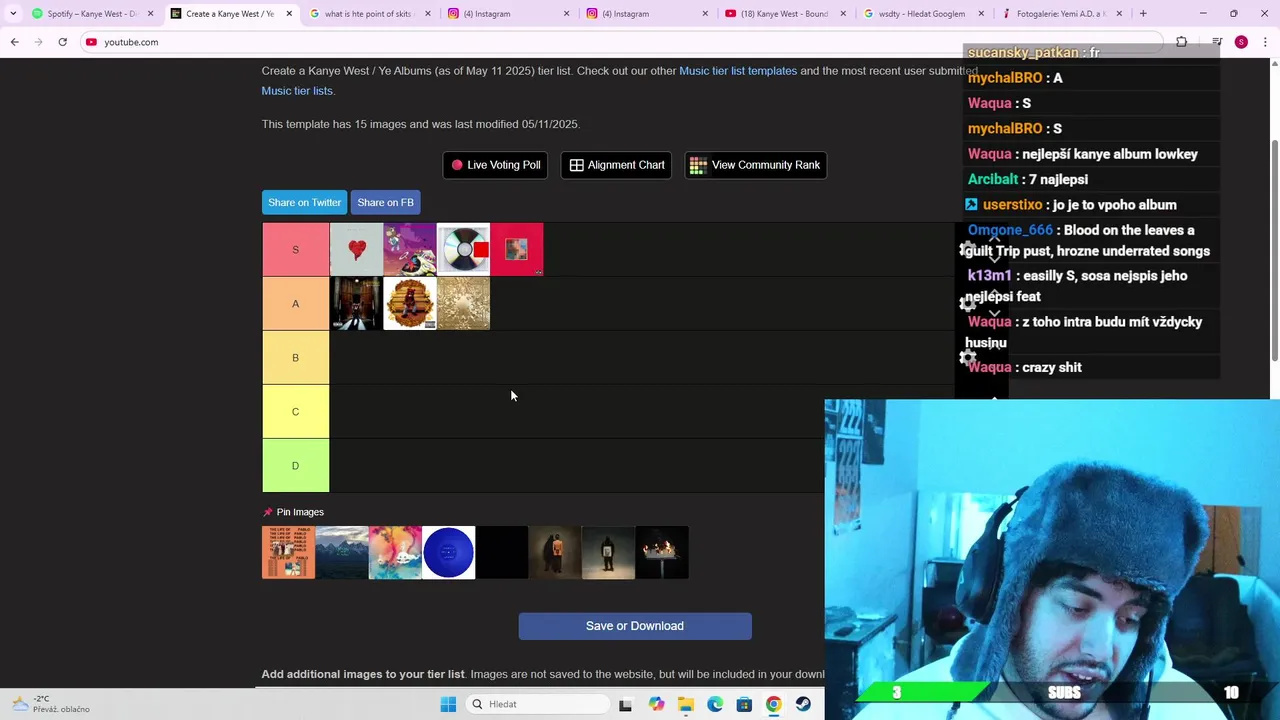Open Microsoft Edge from the taskbar
The width and height of the screenshot is (1280, 720).
pos(715,704)
